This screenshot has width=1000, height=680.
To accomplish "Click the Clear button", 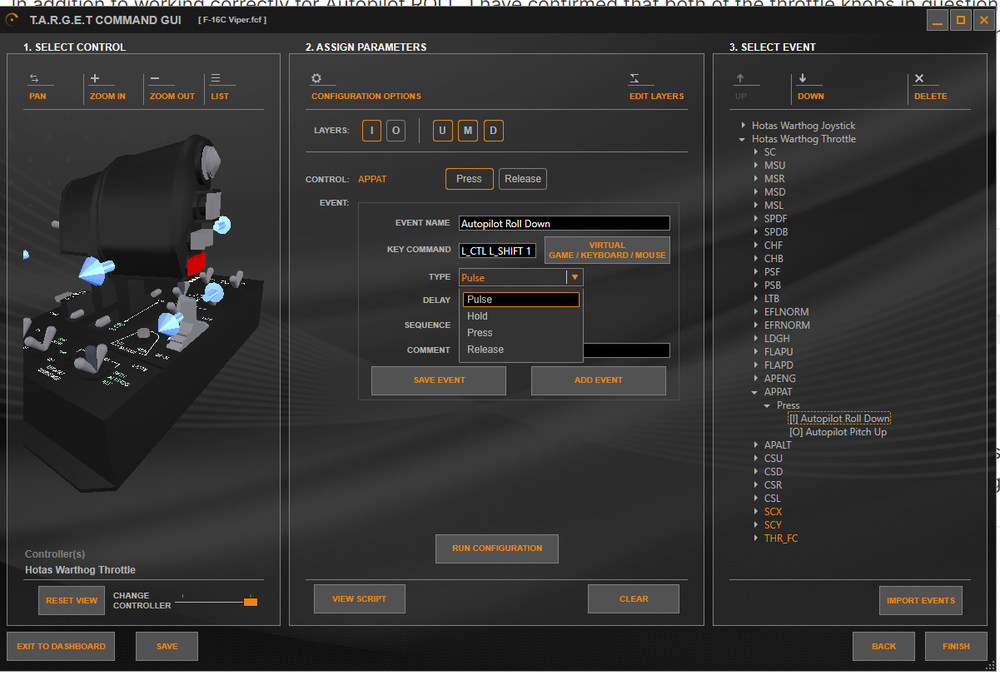I will pyautogui.click(x=633, y=599).
